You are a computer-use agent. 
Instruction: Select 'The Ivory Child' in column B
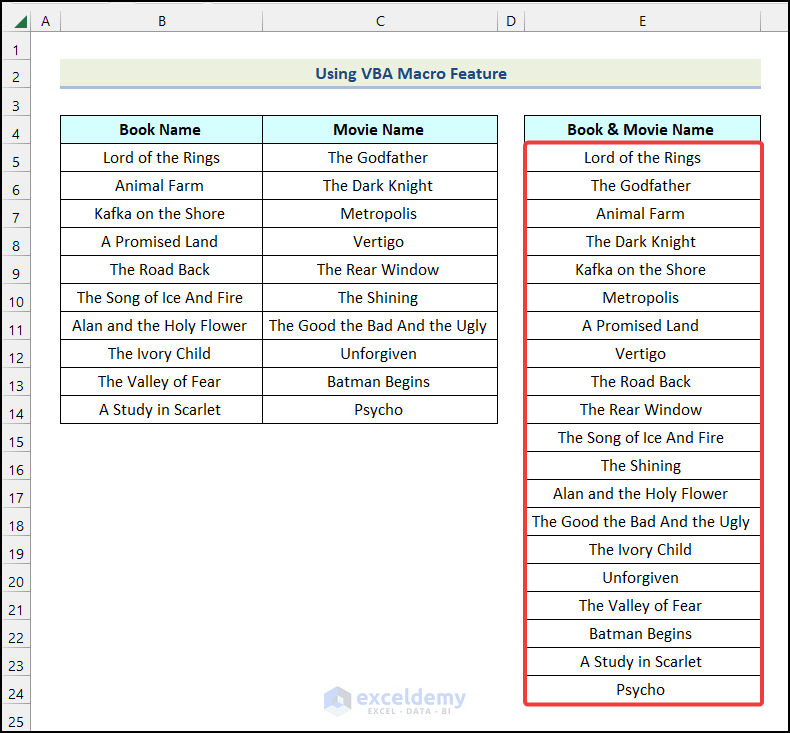click(161, 354)
